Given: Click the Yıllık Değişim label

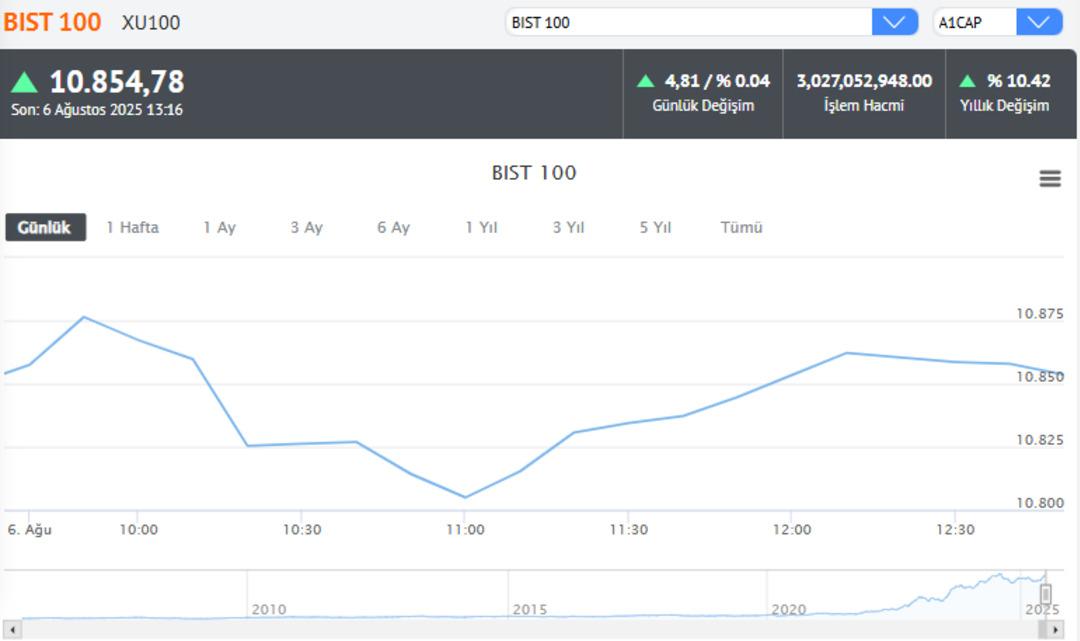Looking at the screenshot, I should (x=1005, y=105).
